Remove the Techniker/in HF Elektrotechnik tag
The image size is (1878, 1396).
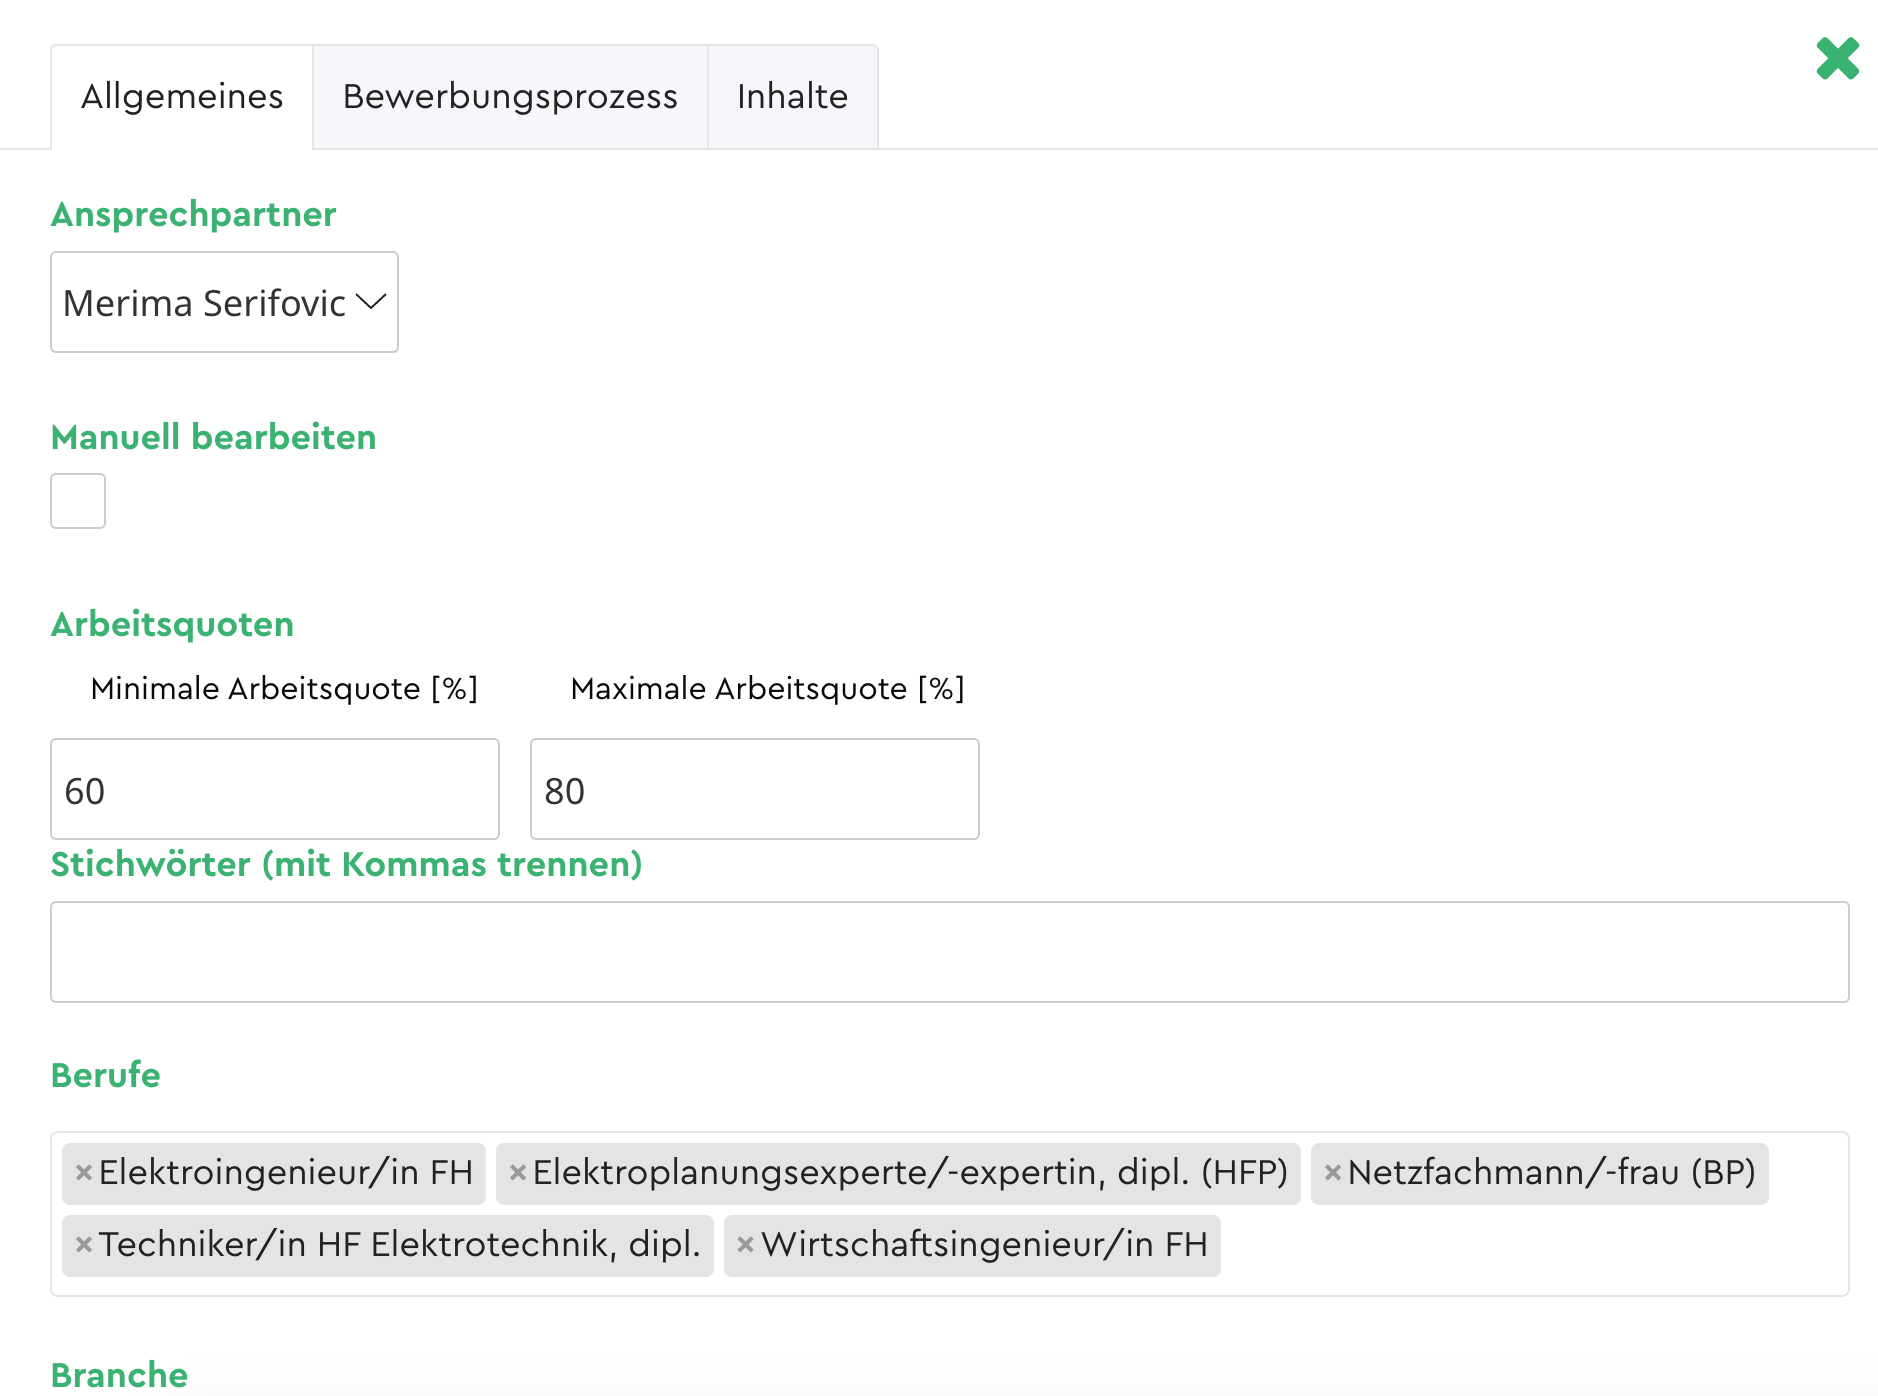(x=84, y=1245)
